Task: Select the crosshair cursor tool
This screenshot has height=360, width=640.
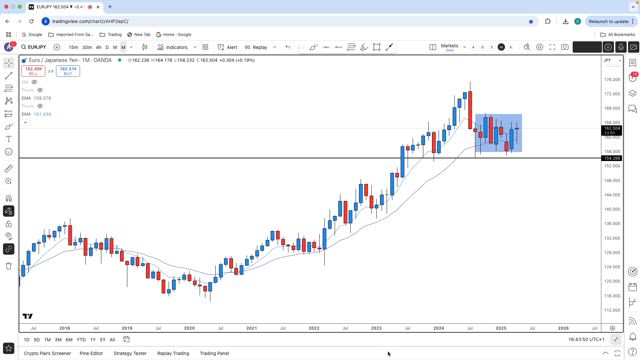Action: 9,63
